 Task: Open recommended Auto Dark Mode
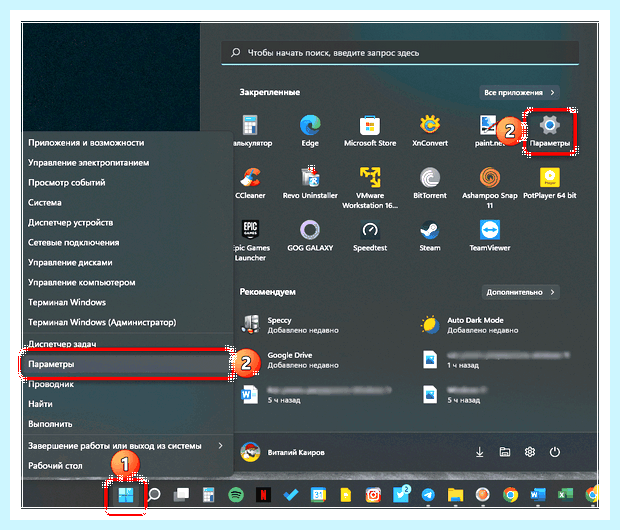(471, 325)
